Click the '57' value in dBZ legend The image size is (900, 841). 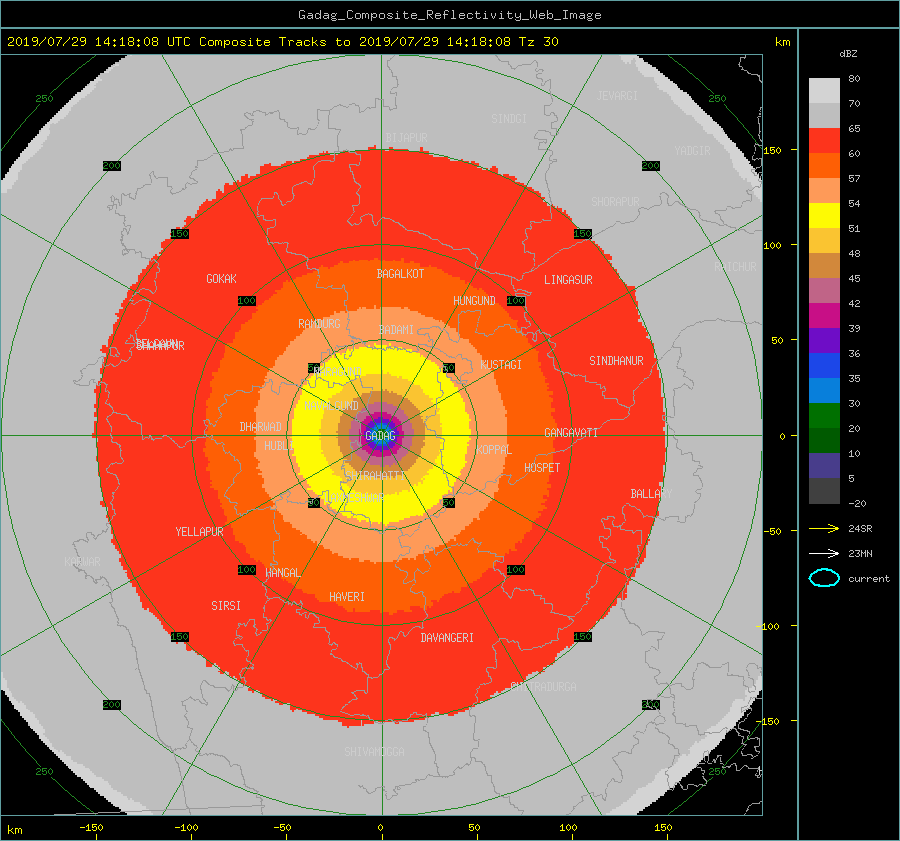[x=854, y=179]
